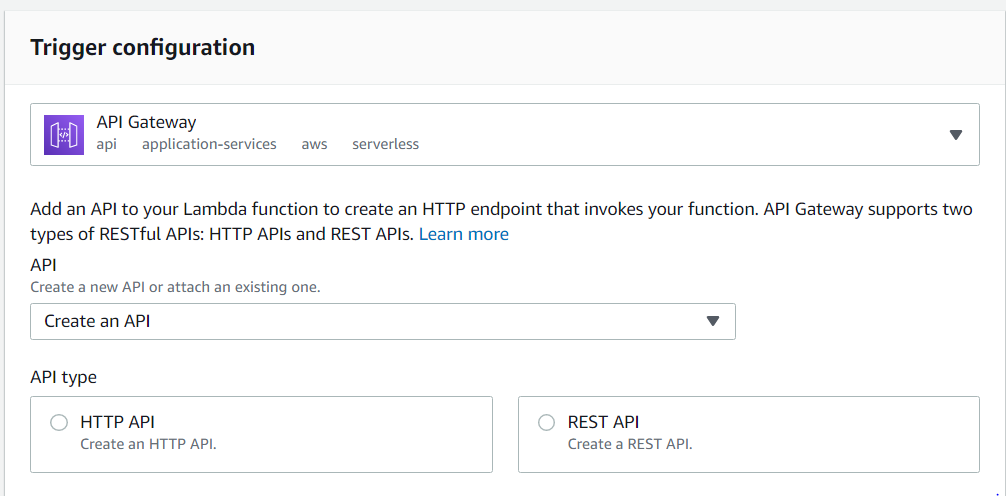
Task: Click the API Gateway trigger name text
Action: coord(146,122)
